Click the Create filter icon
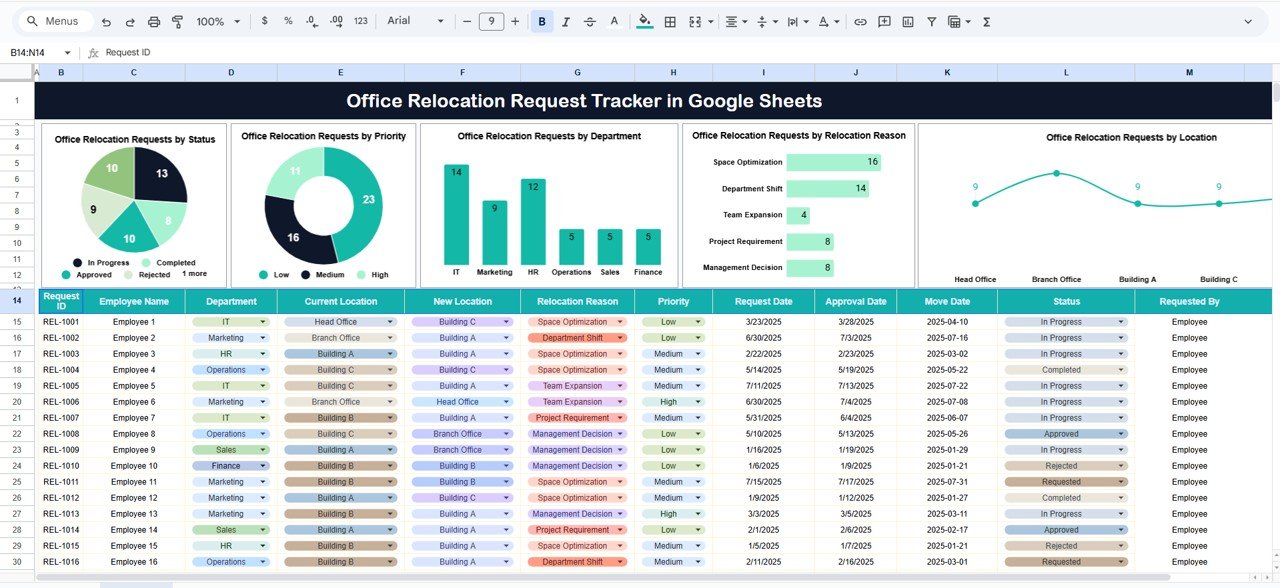This screenshot has width=1280, height=588. pyautogui.click(x=931, y=20)
